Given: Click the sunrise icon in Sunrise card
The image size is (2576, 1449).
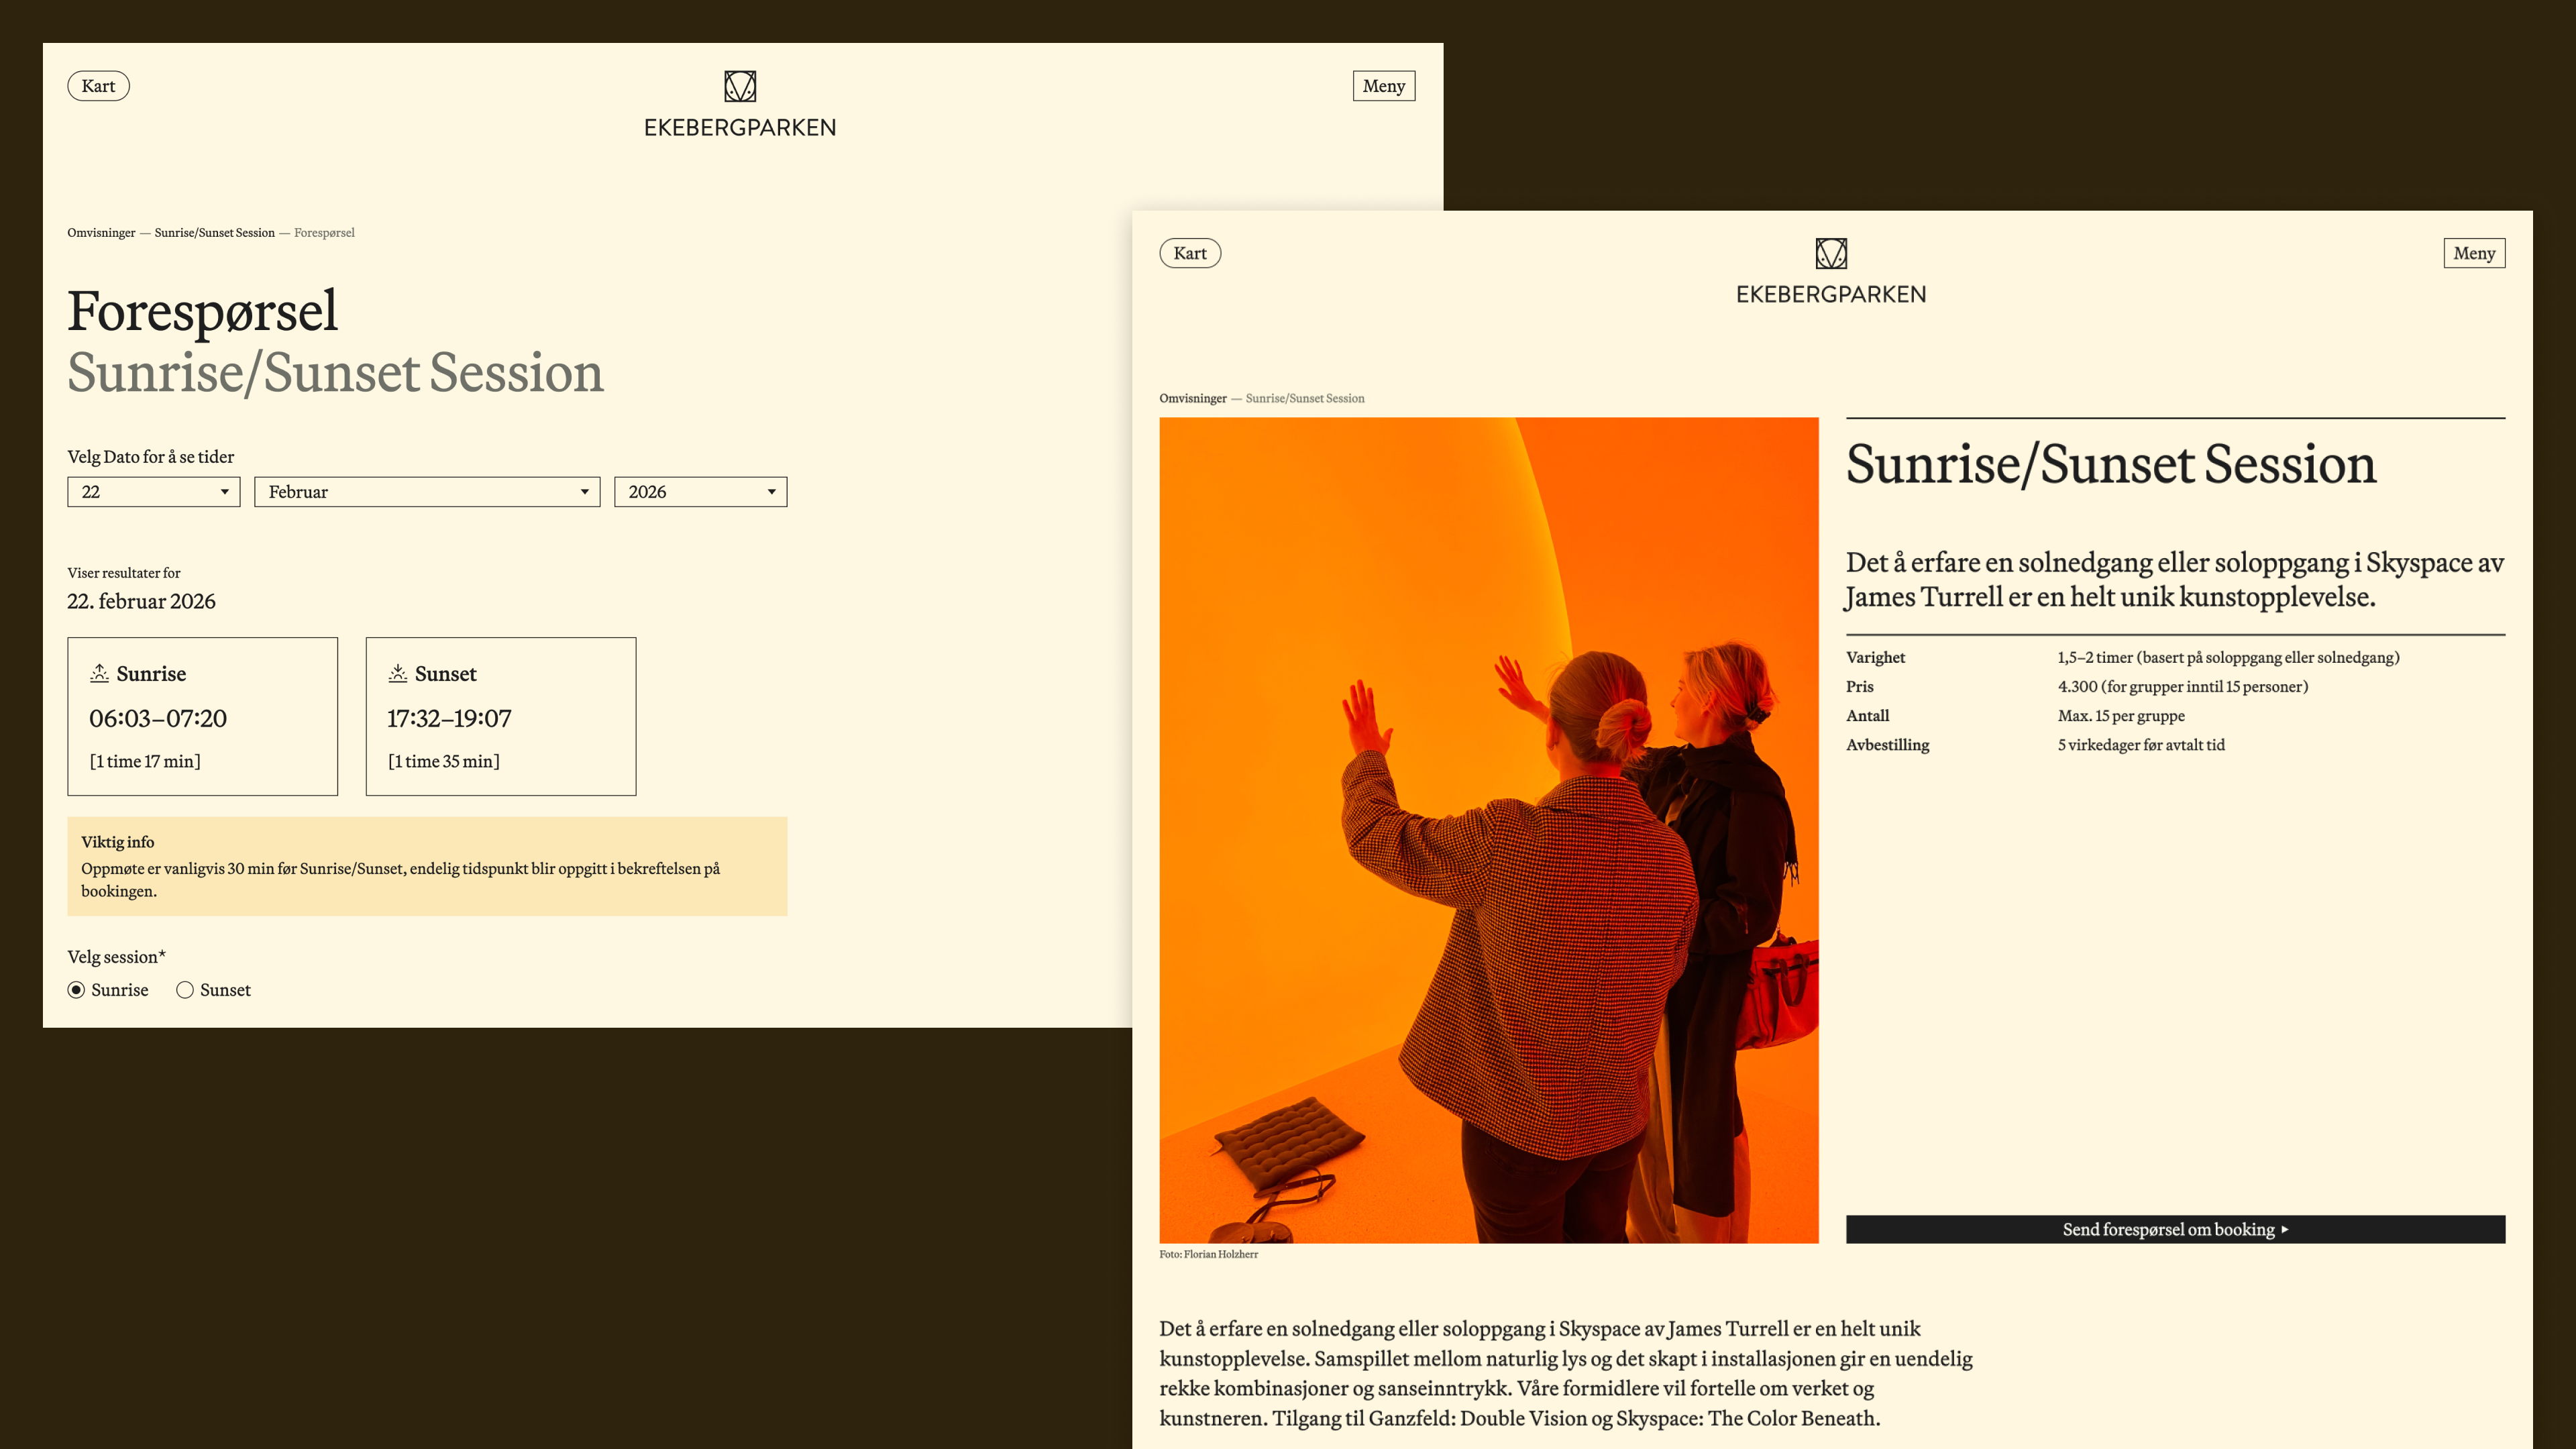Looking at the screenshot, I should click(x=99, y=673).
